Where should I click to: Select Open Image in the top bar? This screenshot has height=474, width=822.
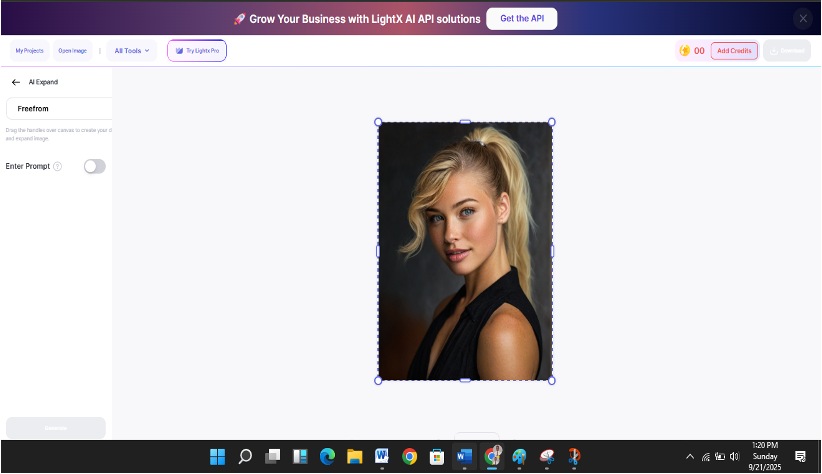click(73, 50)
